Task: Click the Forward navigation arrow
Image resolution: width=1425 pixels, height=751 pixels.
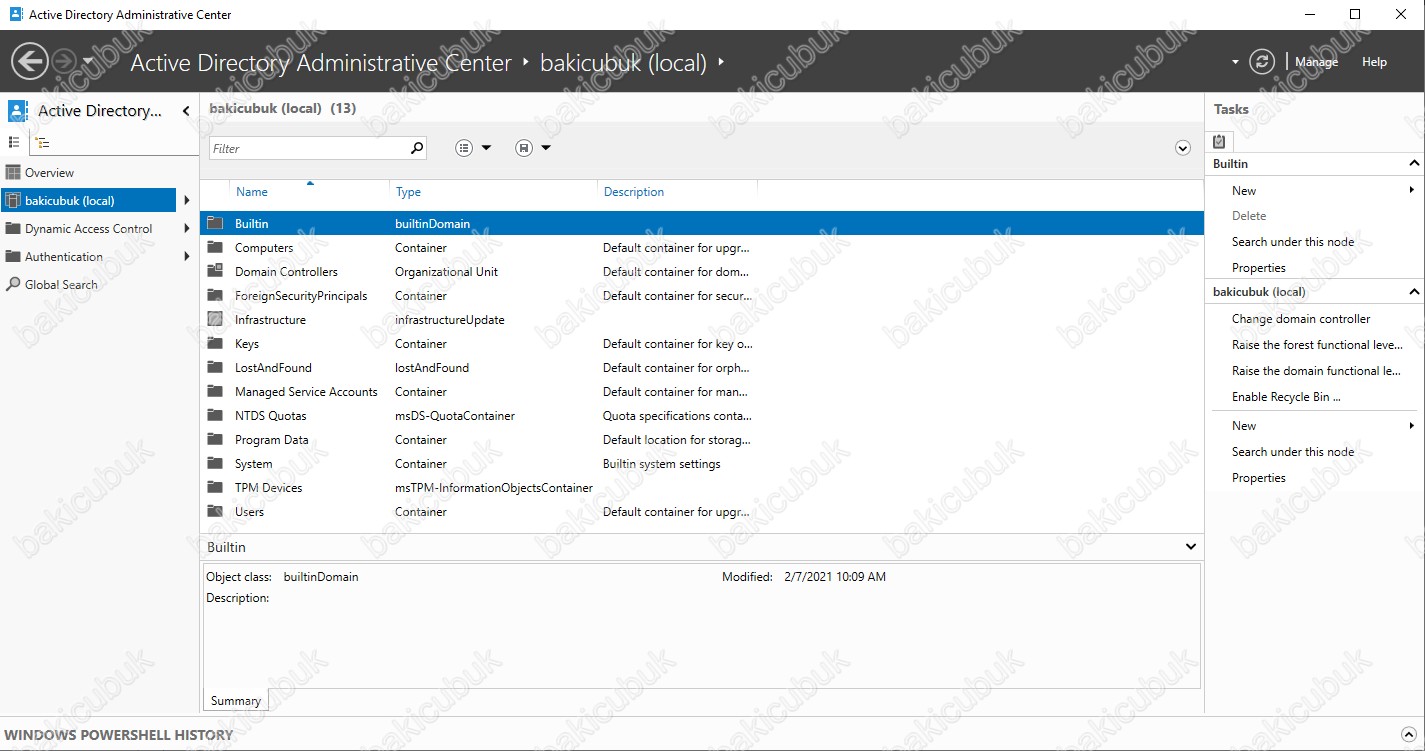Action: click(64, 62)
